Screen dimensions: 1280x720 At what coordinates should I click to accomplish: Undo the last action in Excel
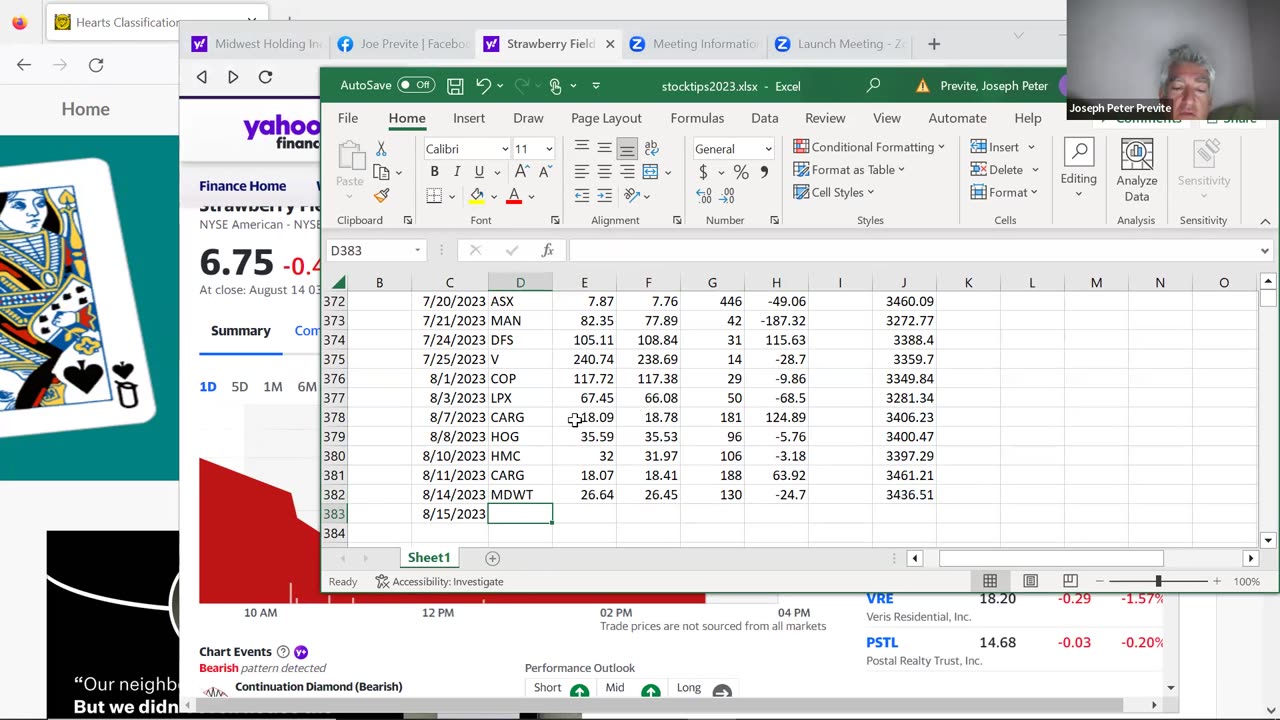click(483, 86)
